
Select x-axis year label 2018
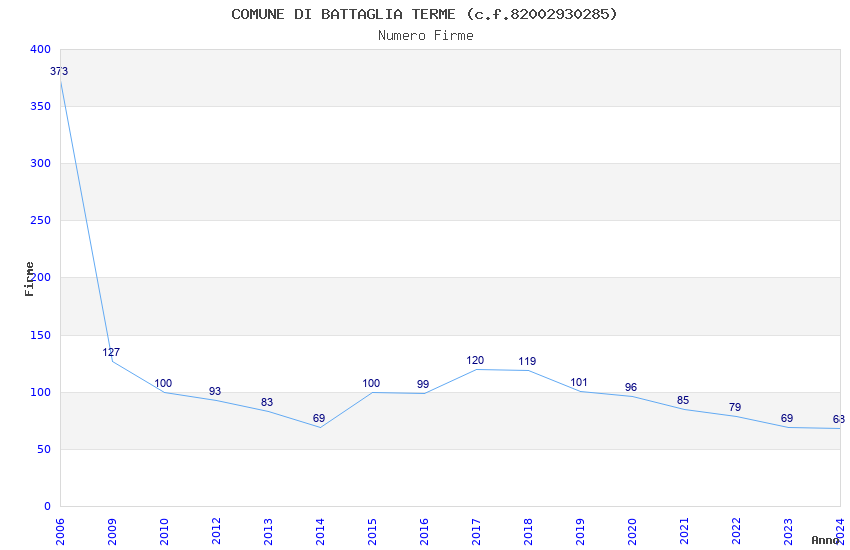(x=529, y=531)
